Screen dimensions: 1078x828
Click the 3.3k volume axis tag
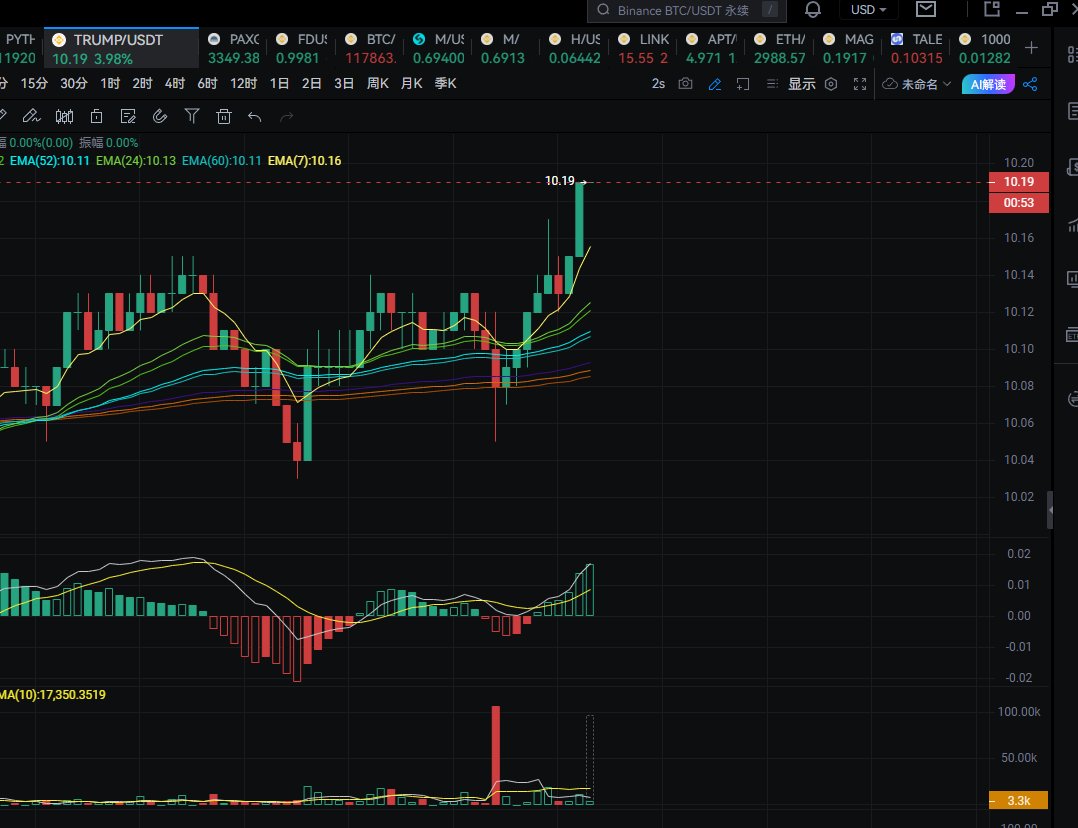pyautogui.click(x=1018, y=800)
